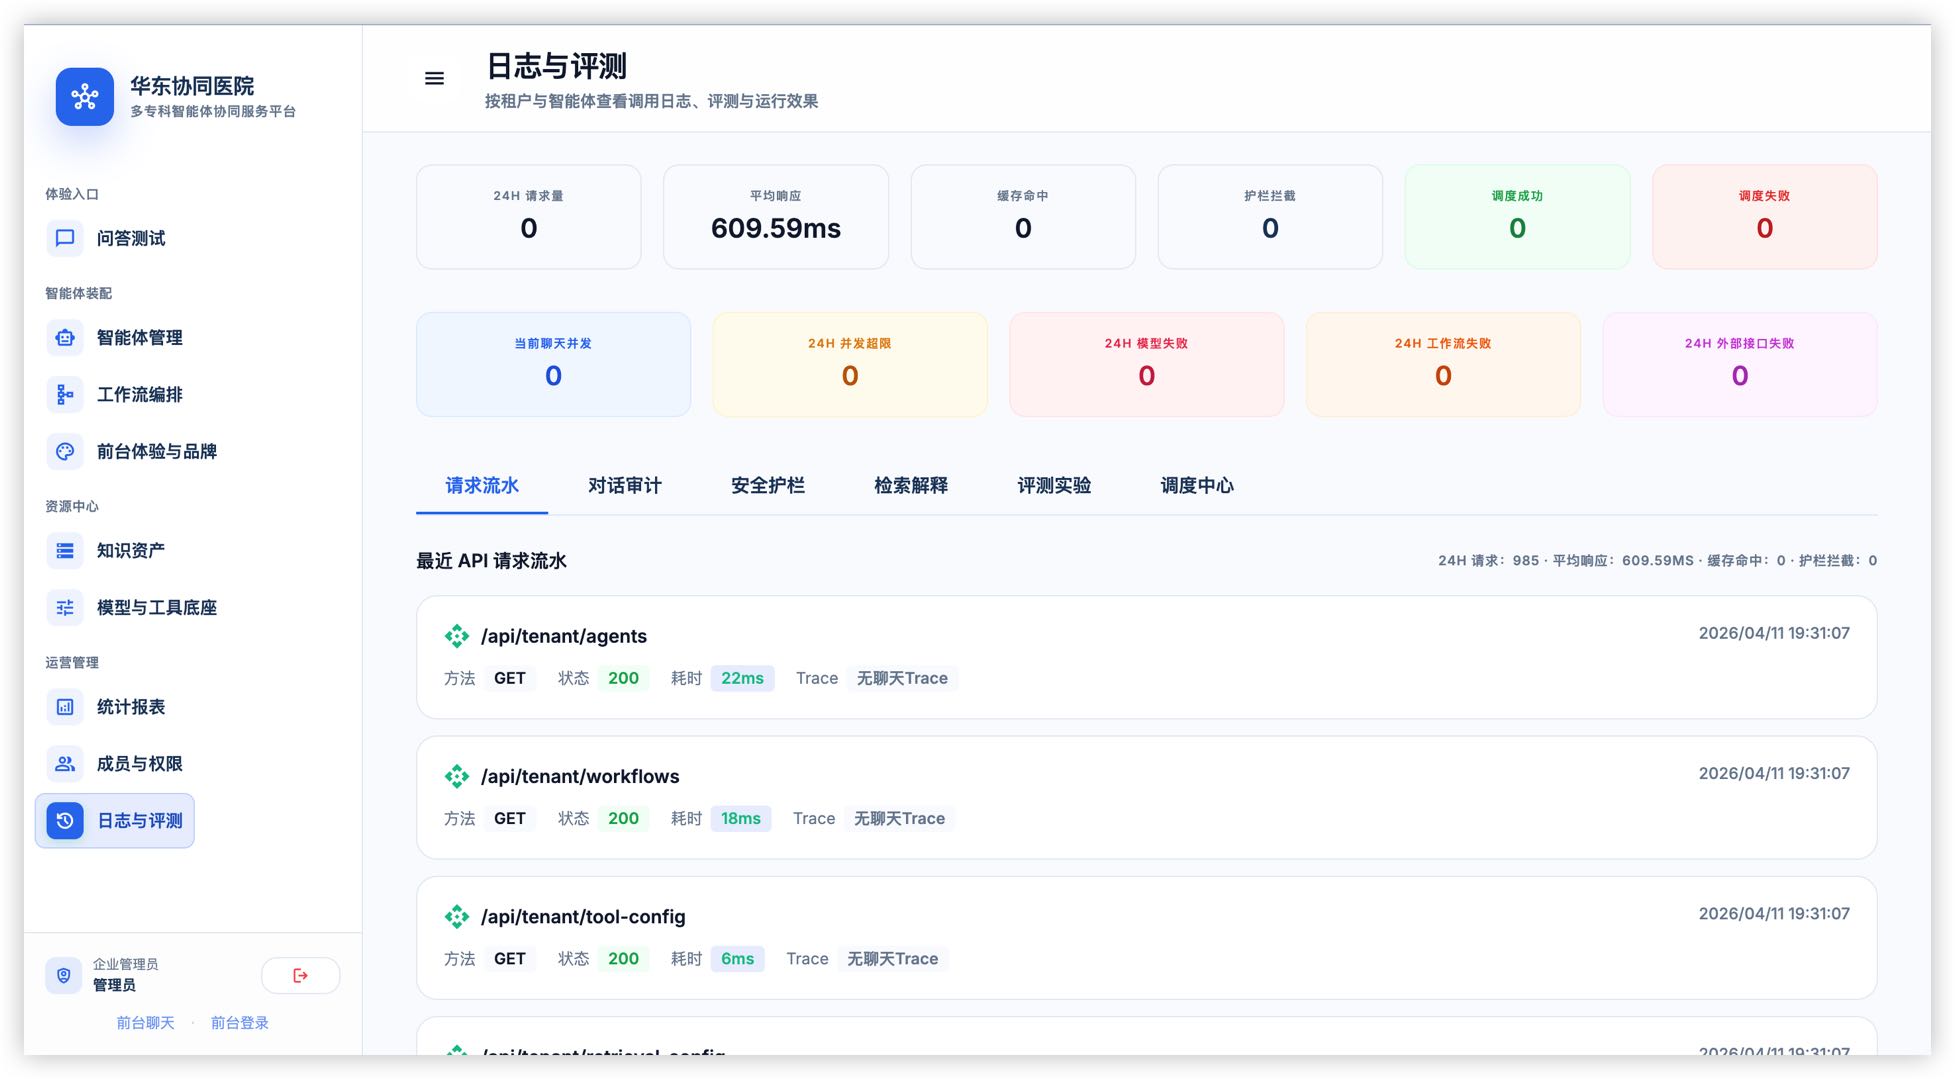Click the 24H 模型失败 card
The height and width of the screenshot is (1079, 1955).
pyautogui.click(x=1147, y=364)
